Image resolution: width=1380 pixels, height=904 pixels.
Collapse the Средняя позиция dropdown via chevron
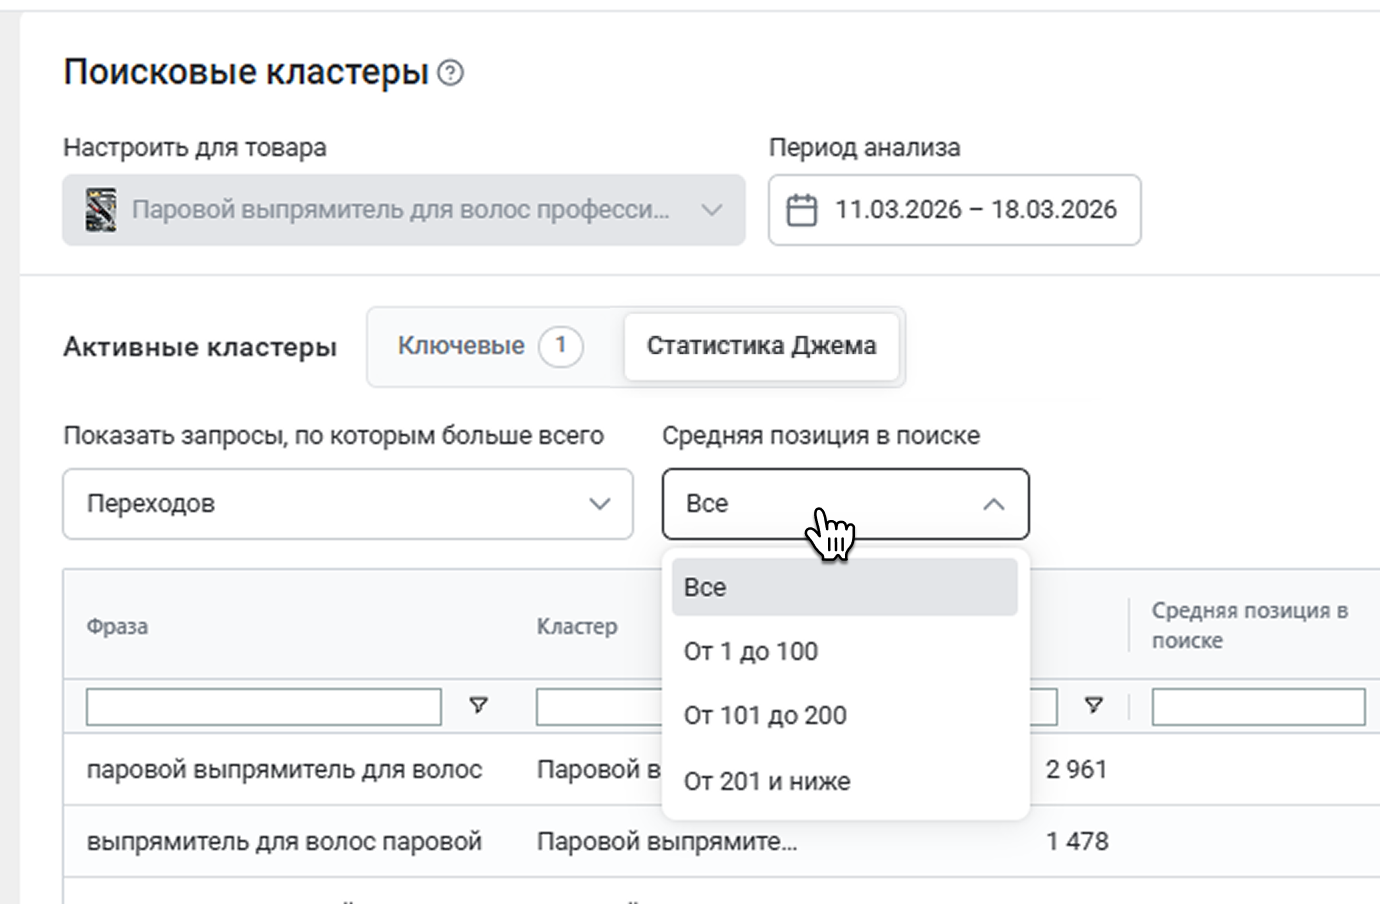[993, 504]
